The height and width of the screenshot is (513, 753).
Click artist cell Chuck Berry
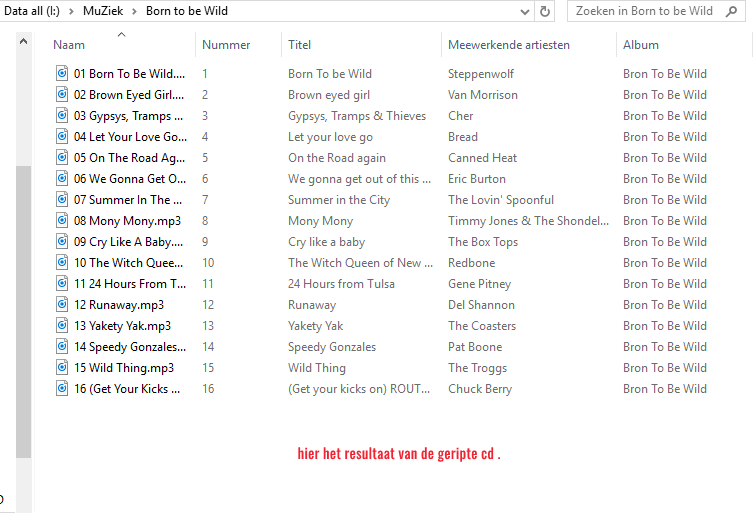(480, 389)
